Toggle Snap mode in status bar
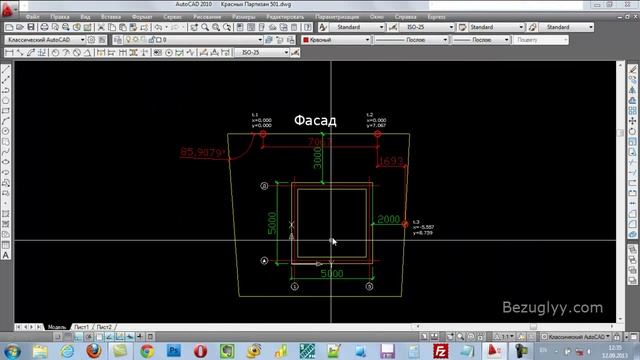 (x=58, y=337)
